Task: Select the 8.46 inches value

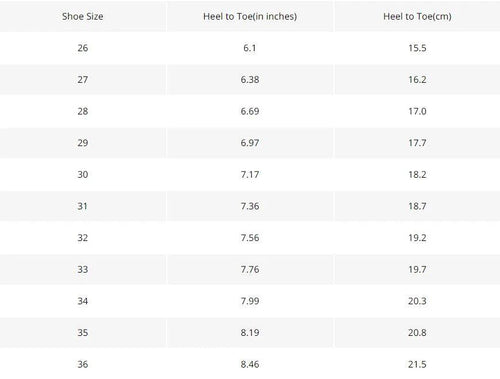Action: click(250, 364)
